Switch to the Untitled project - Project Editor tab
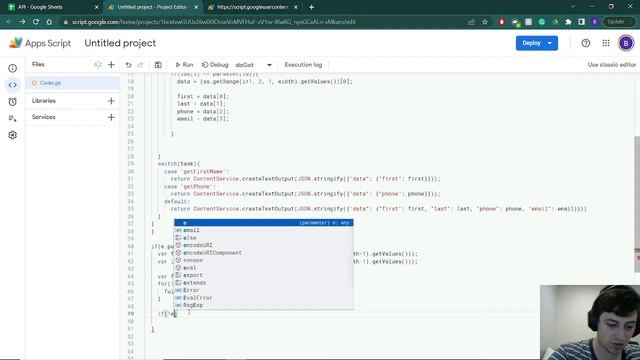Screen dimensions: 640x360 [x=152, y=7]
